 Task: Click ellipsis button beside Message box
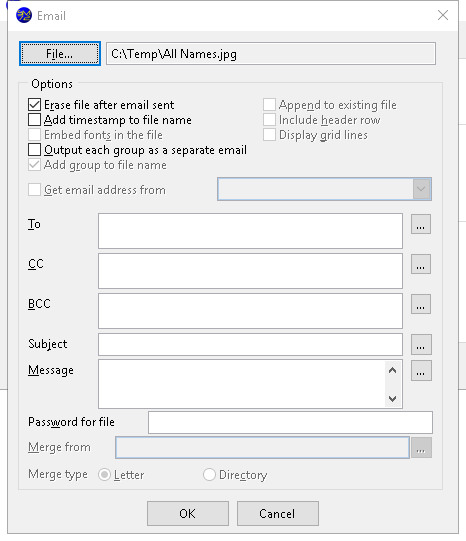421,371
